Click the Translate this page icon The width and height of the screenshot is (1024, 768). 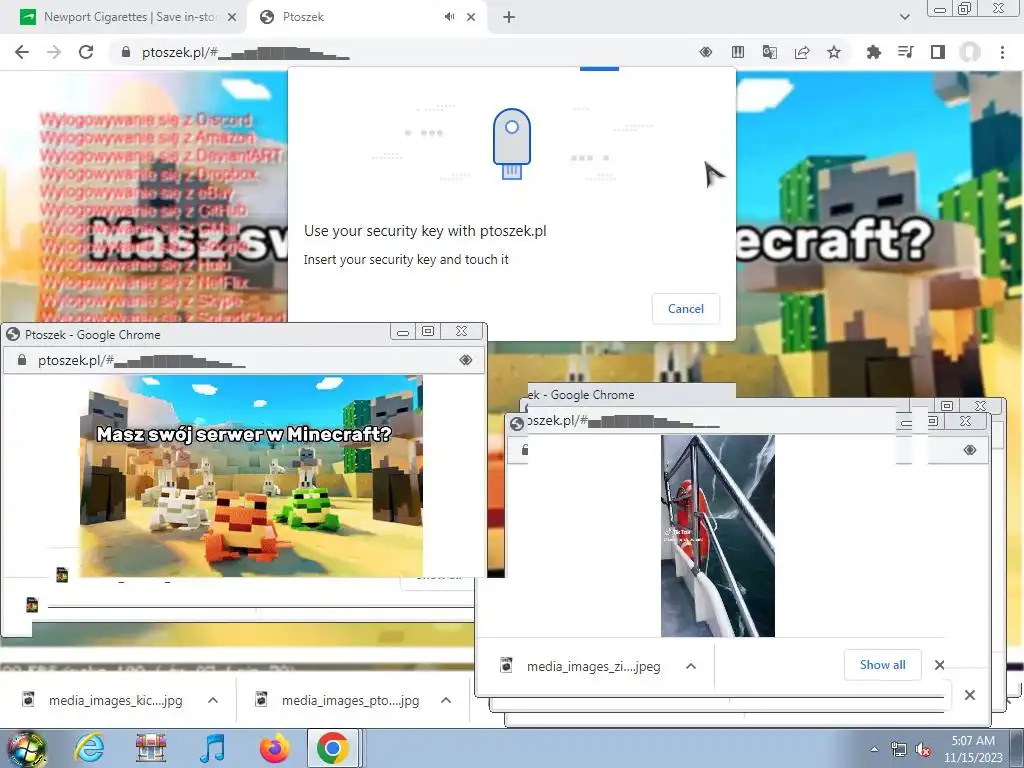point(770,52)
